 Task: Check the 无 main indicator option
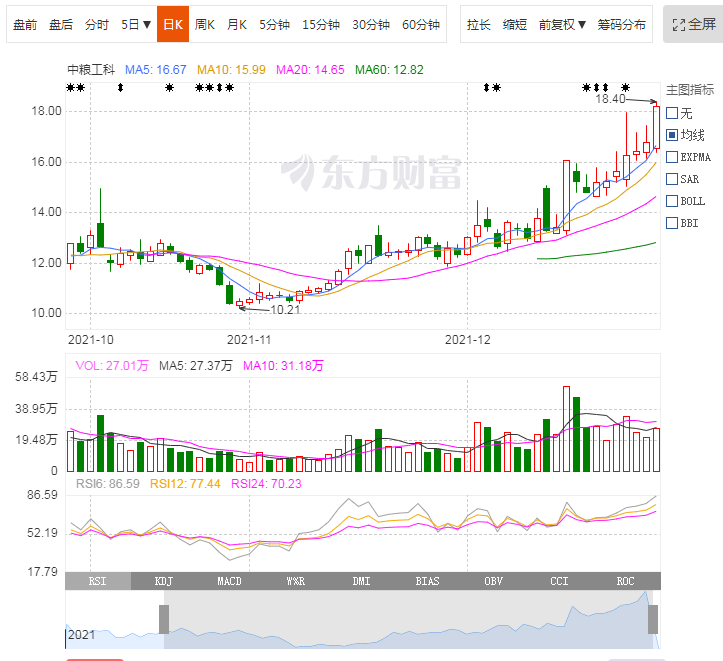(672, 113)
